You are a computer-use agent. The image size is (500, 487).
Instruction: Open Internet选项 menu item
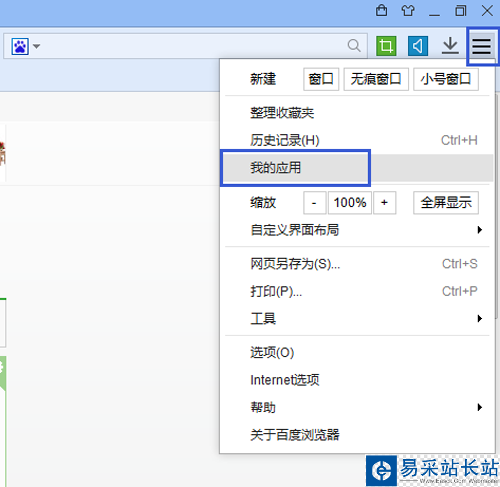357,380
